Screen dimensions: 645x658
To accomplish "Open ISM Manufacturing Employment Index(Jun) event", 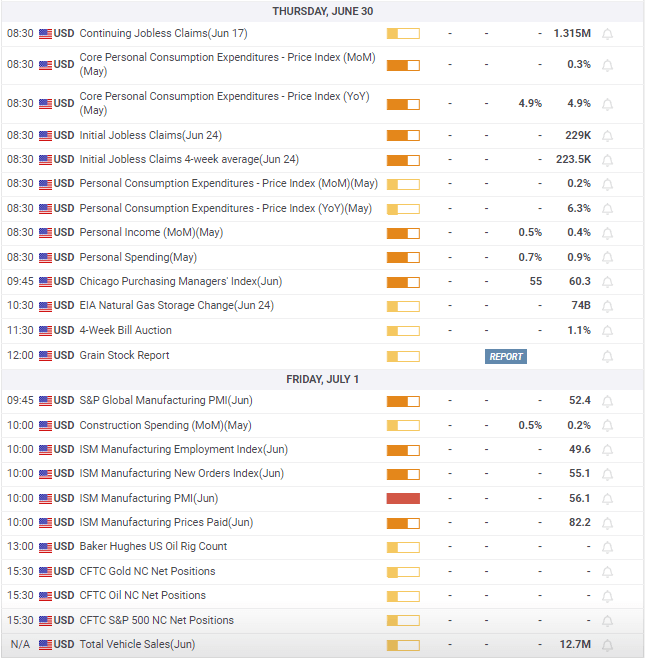I will pyautogui.click(x=184, y=449).
